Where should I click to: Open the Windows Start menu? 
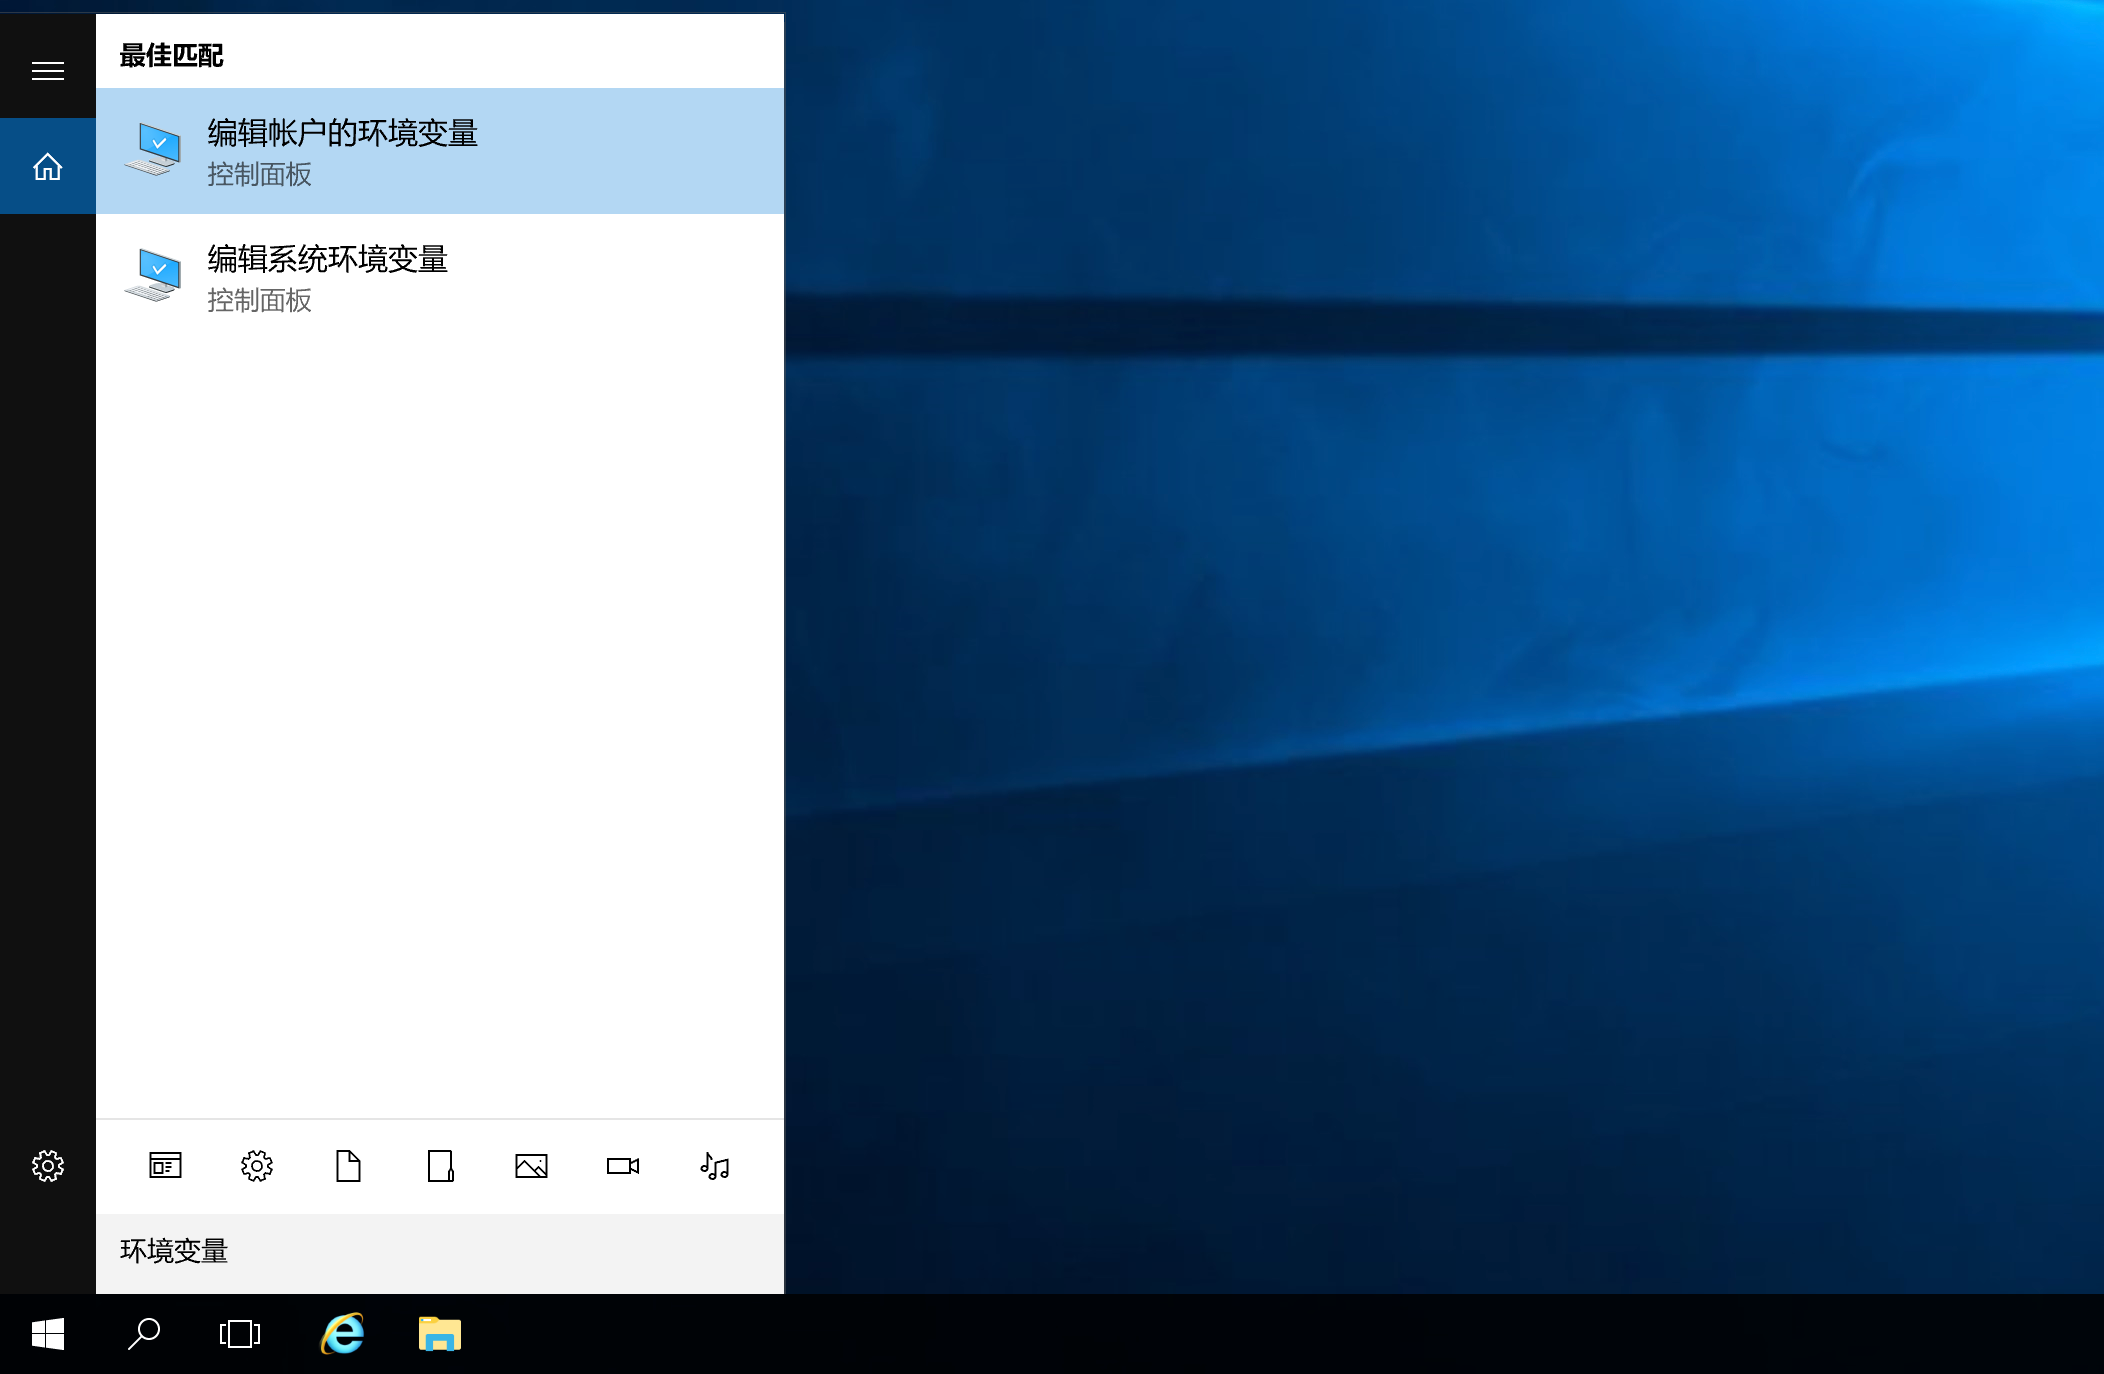[x=47, y=1334]
